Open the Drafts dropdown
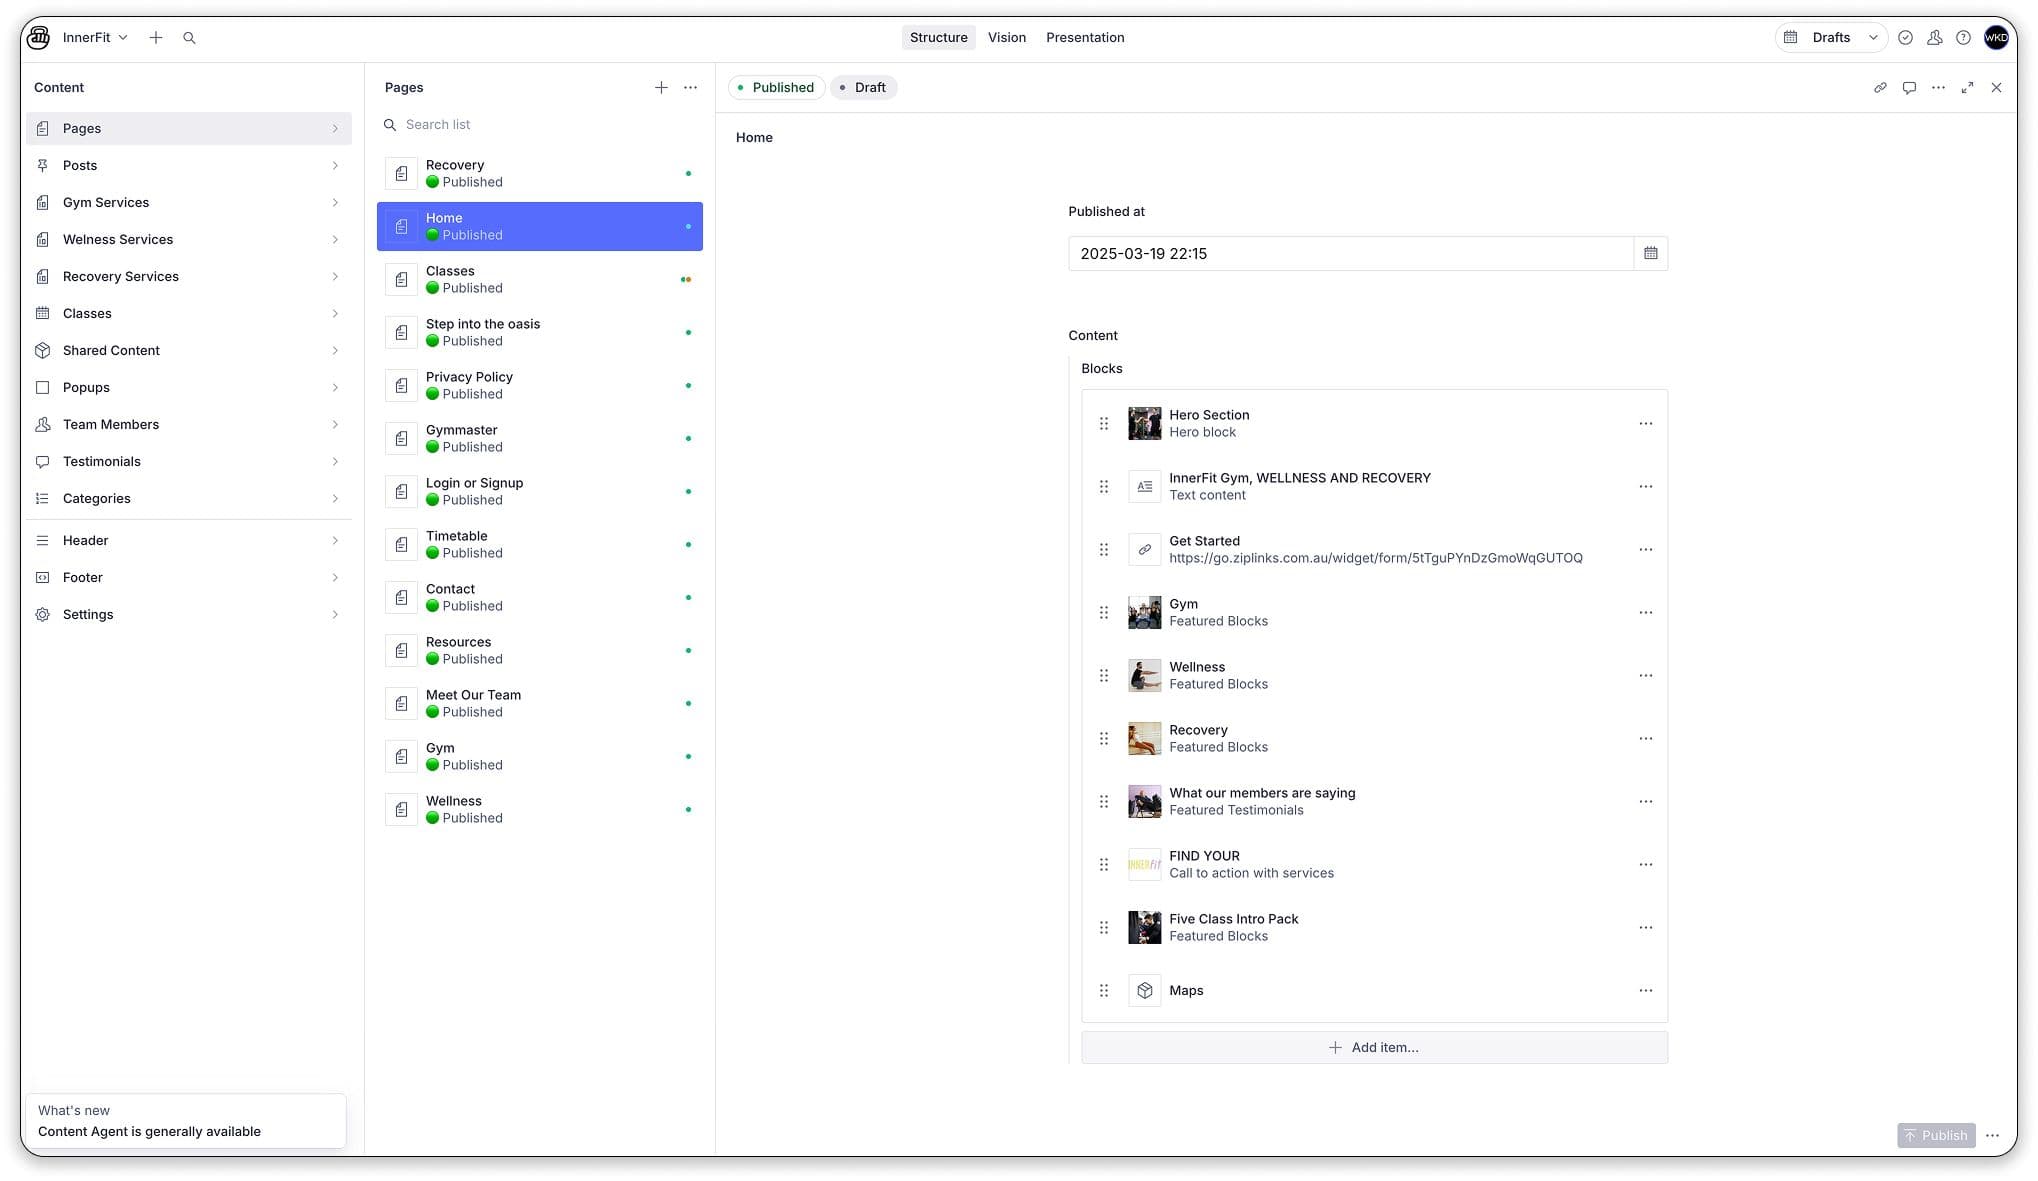This screenshot has height=1181, width=2038. (x=1830, y=37)
